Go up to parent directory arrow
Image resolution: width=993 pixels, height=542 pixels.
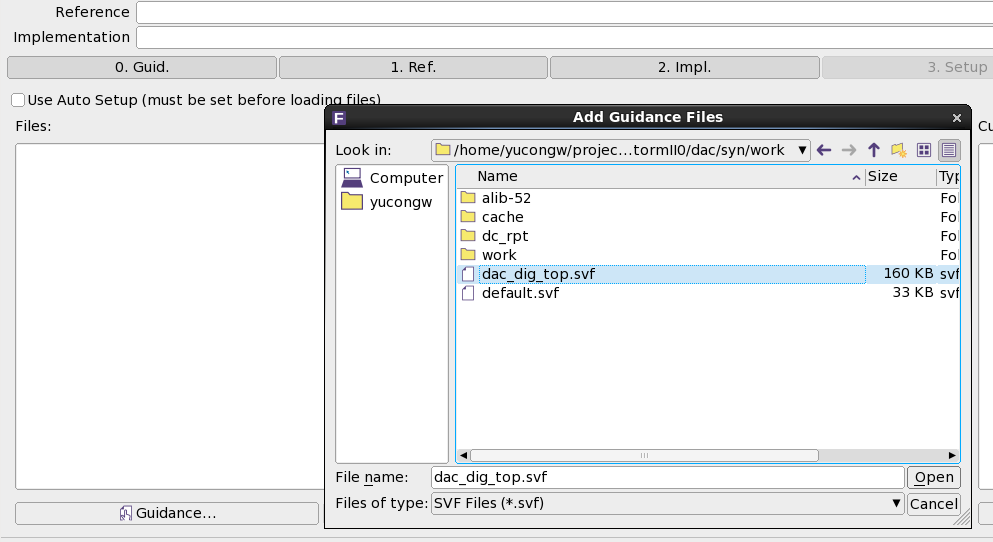874,150
